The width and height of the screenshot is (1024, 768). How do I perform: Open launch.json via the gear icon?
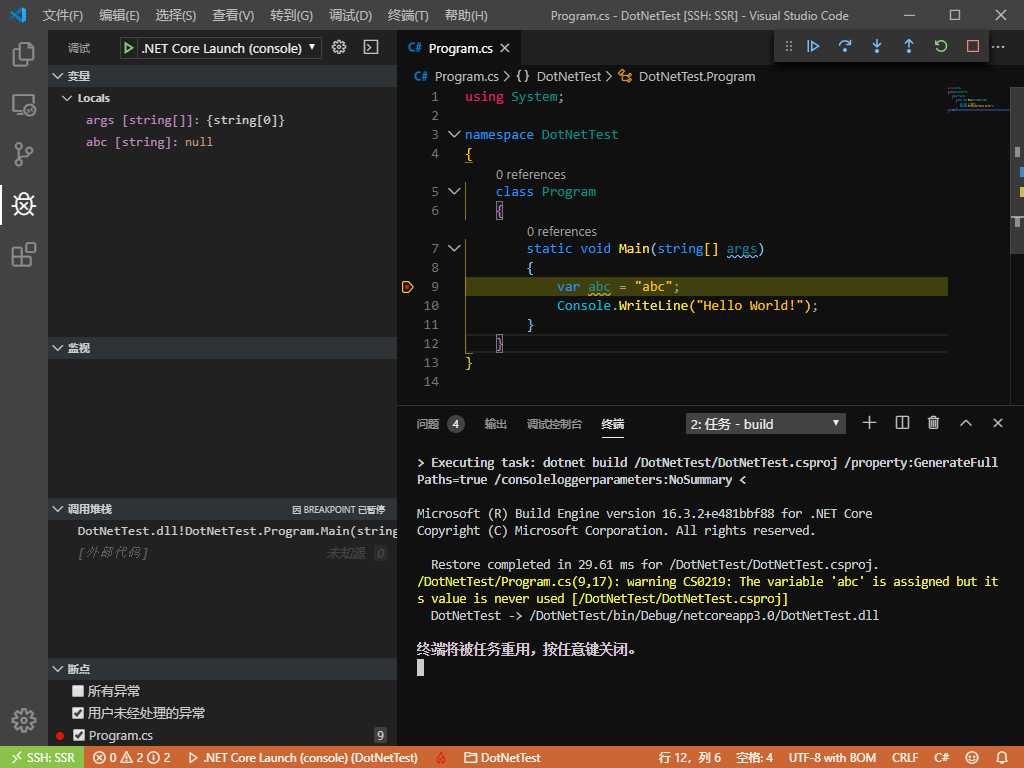(339, 47)
